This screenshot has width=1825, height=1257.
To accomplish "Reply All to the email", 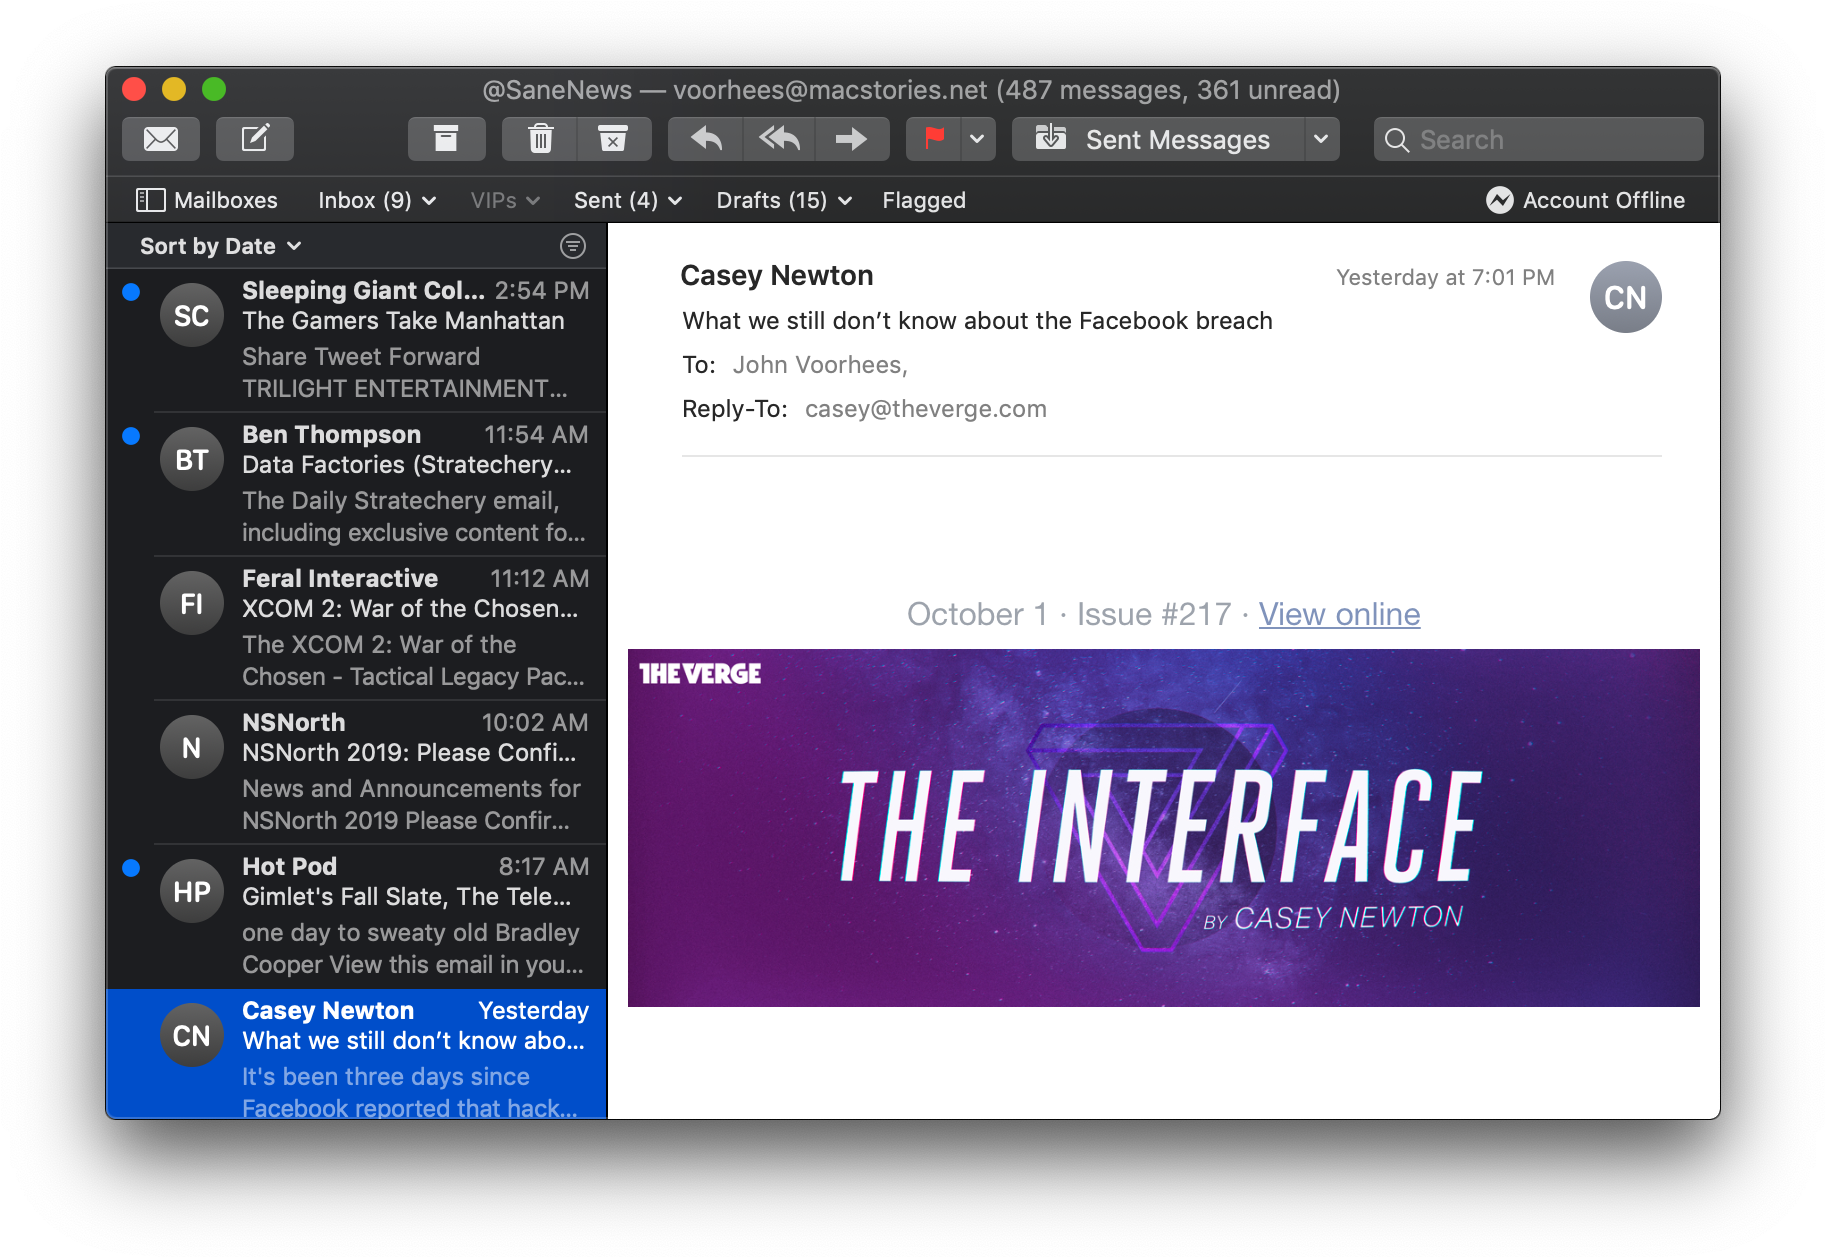I will point(779,139).
